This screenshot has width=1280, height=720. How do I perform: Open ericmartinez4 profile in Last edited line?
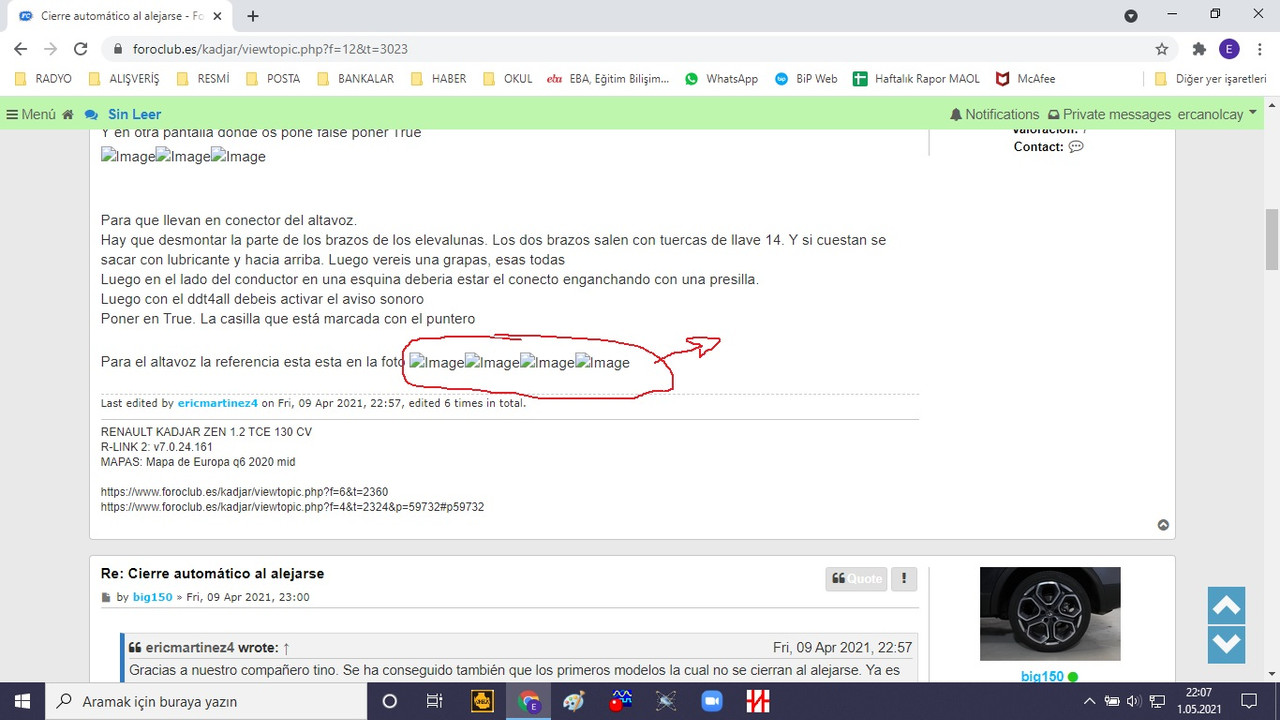[x=218, y=403]
